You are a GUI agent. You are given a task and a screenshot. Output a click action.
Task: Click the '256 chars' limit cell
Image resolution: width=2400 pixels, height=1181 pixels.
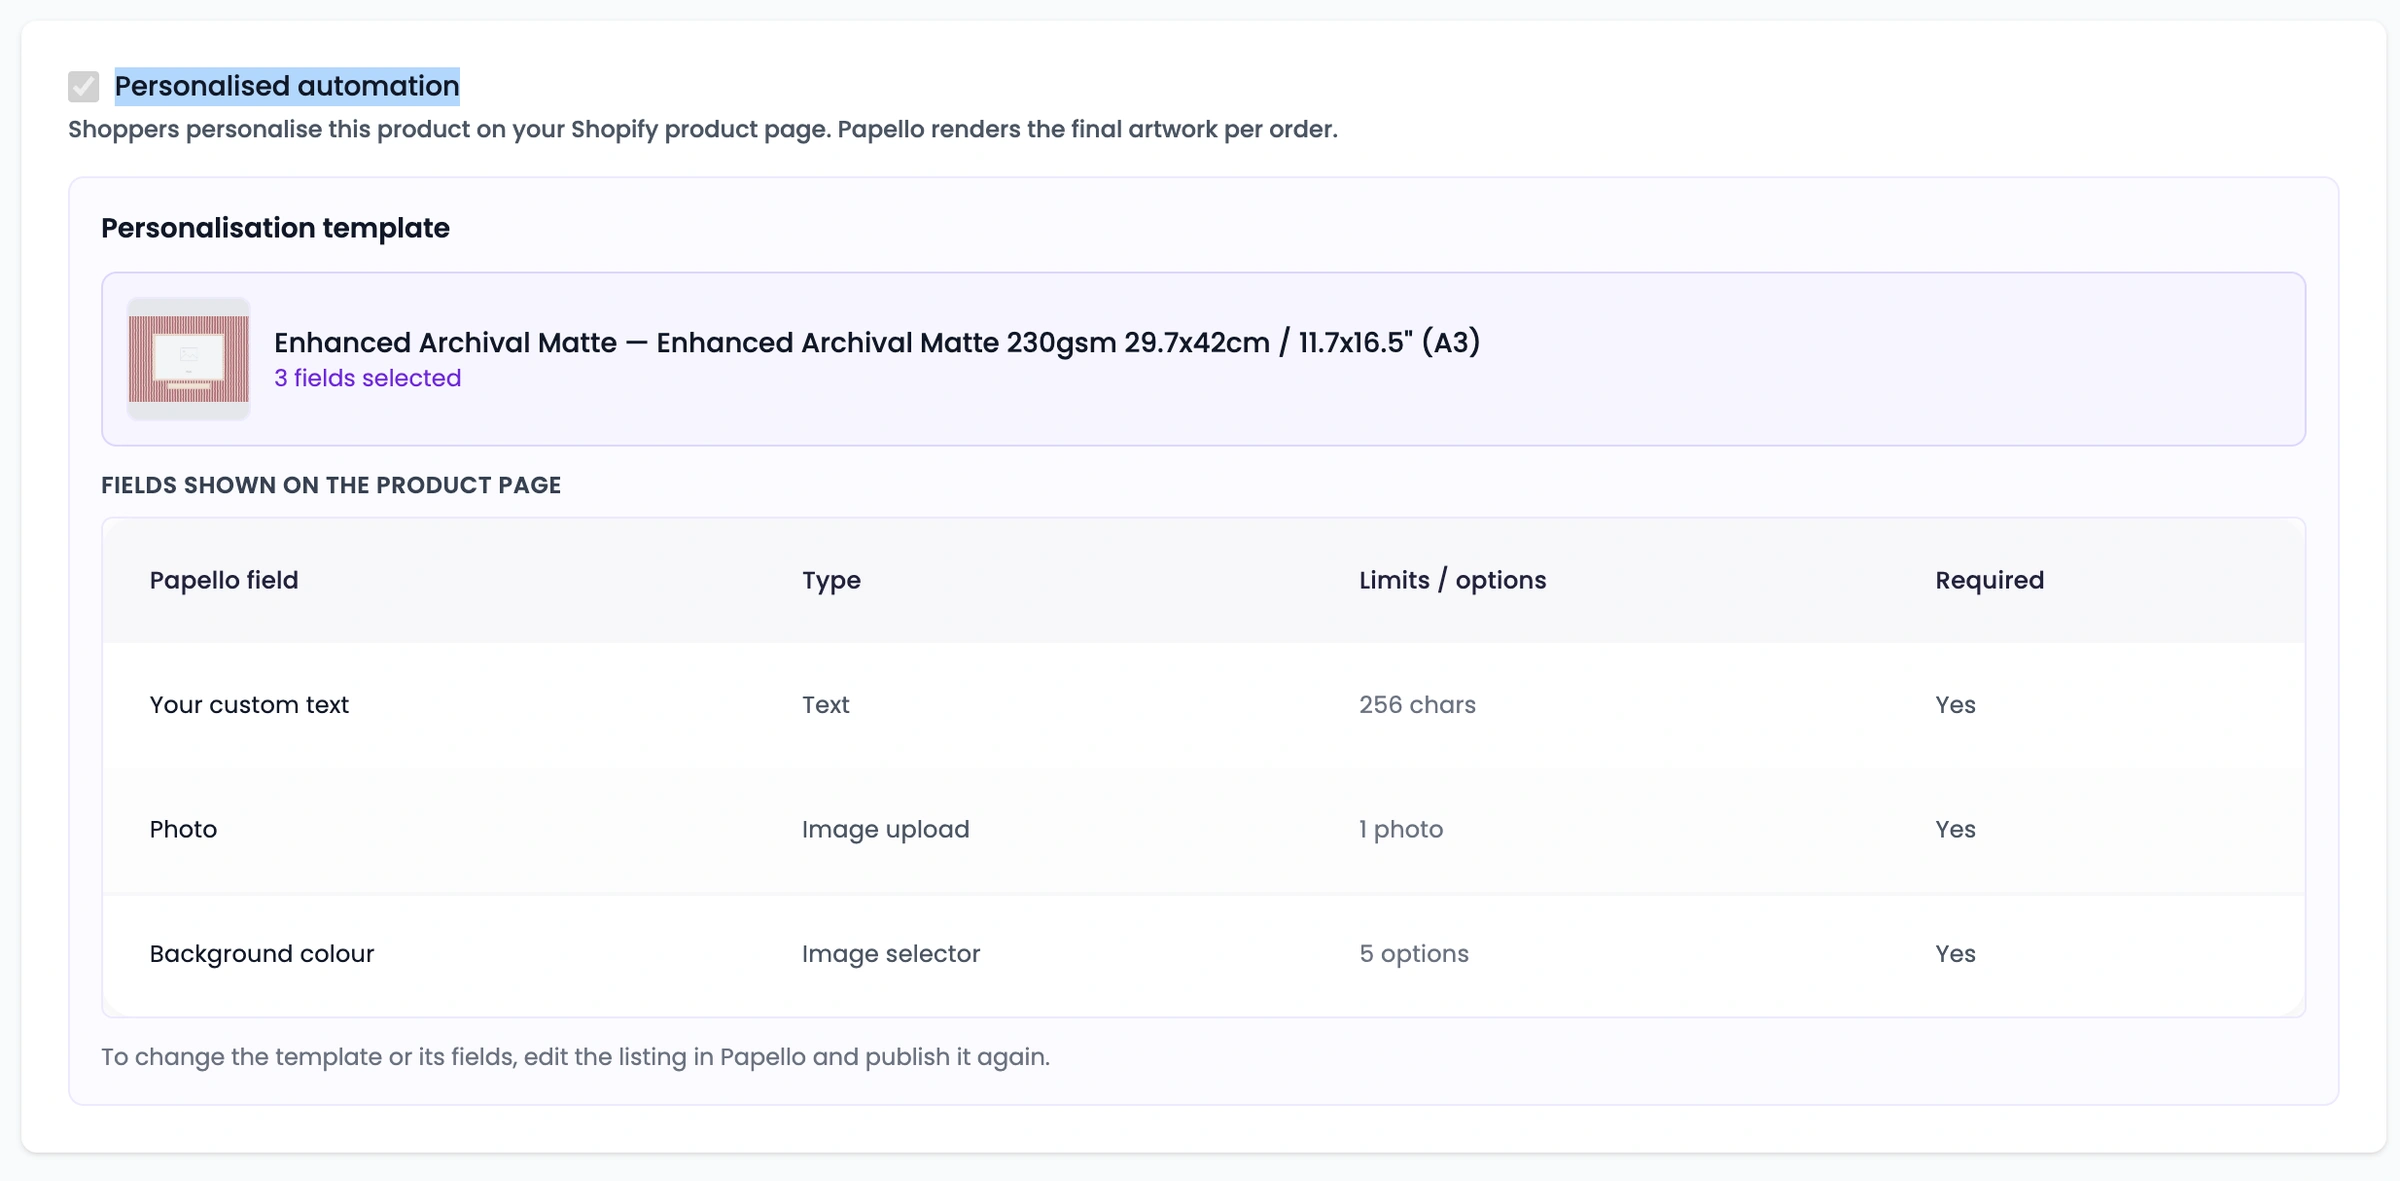coord(1417,705)
